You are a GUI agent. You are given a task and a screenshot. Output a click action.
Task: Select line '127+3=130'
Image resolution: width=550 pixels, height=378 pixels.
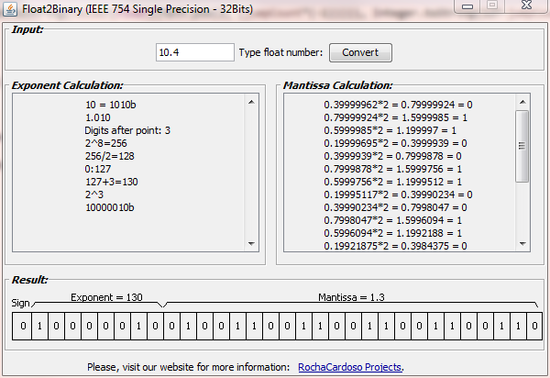pyautogui.click(x=112, y=182)
